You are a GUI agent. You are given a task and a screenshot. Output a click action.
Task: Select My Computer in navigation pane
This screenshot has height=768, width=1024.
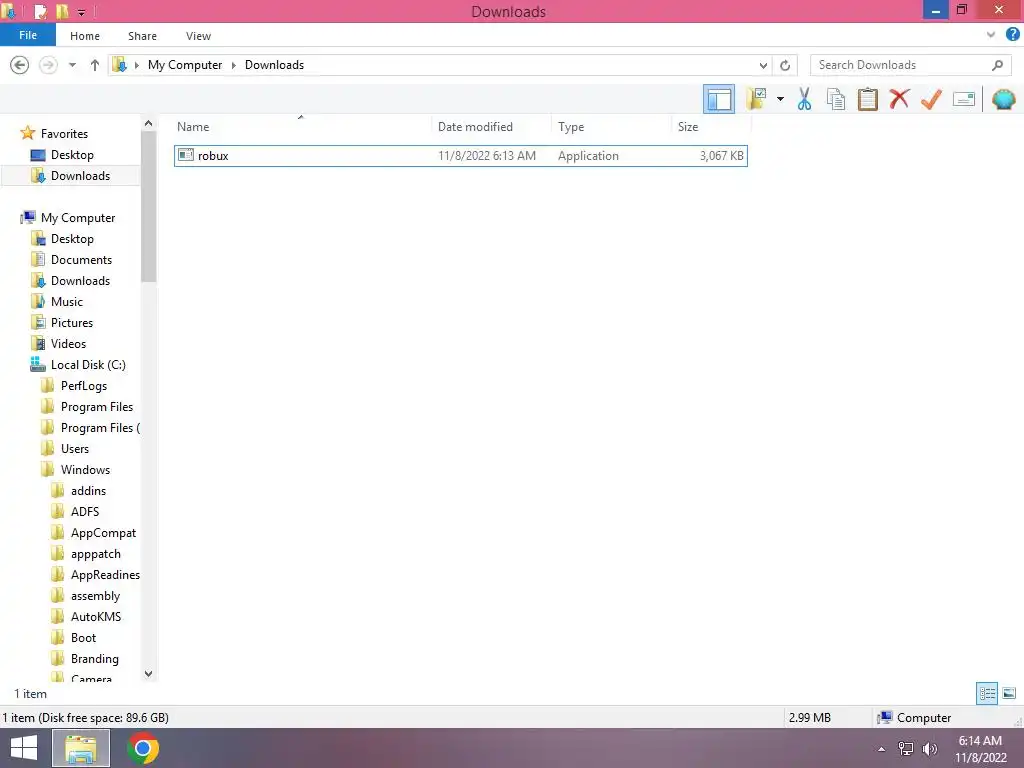pos(78,217)
